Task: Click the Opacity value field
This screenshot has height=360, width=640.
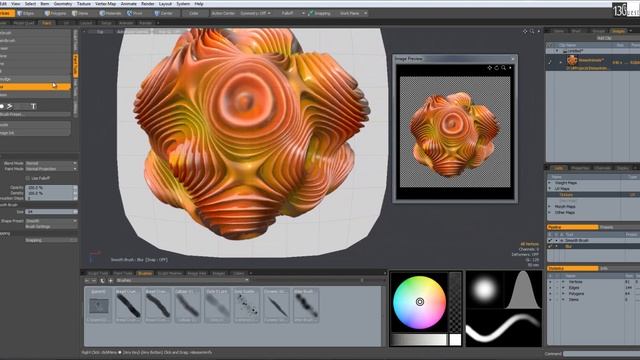Action: point(51,188)
